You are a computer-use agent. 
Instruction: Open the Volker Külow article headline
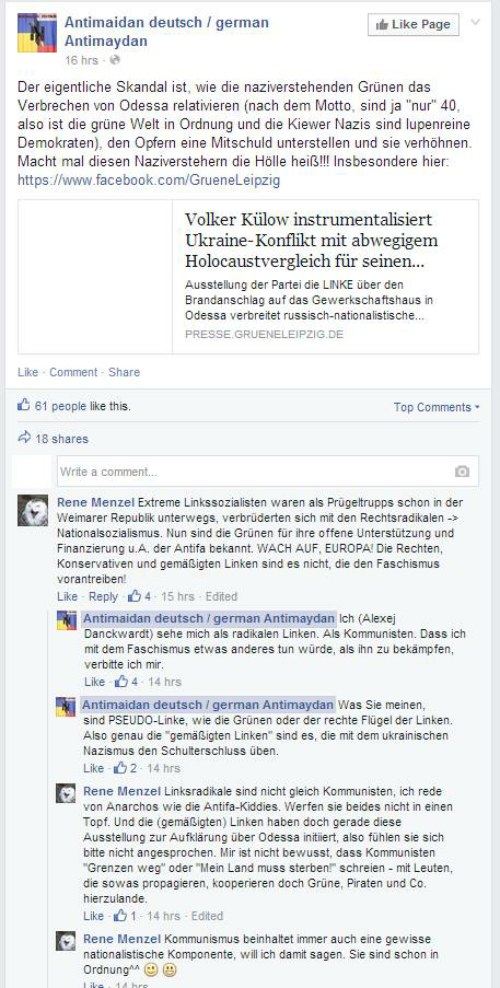[x=311, y=240]
